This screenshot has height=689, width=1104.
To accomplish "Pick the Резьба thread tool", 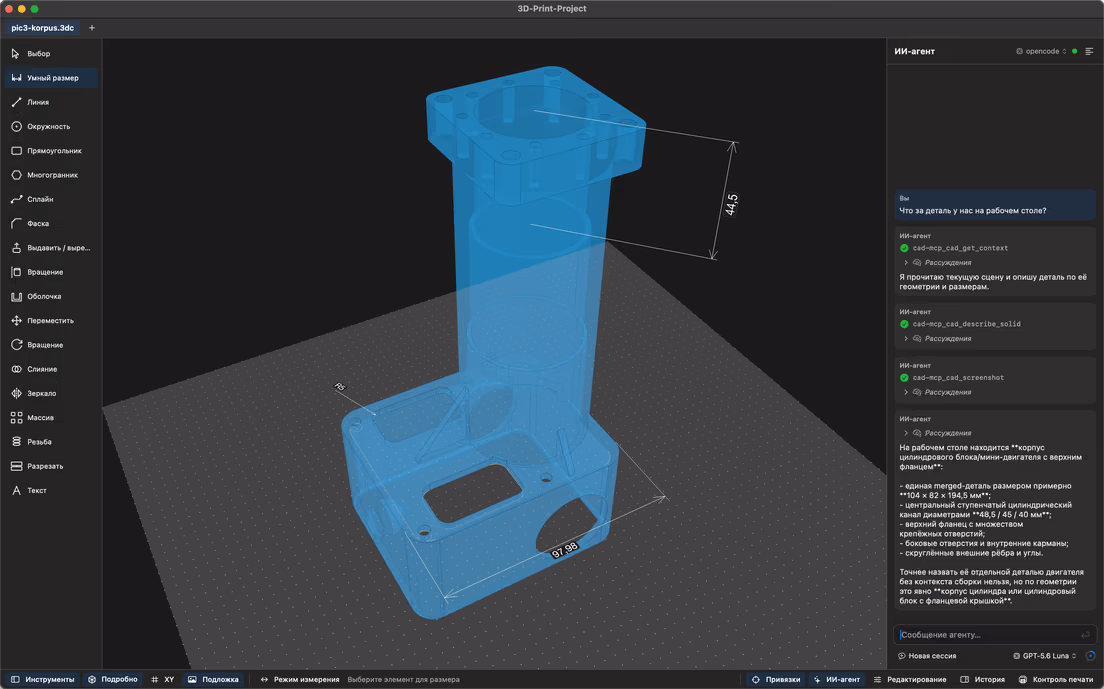I will [x=51, y=442].
